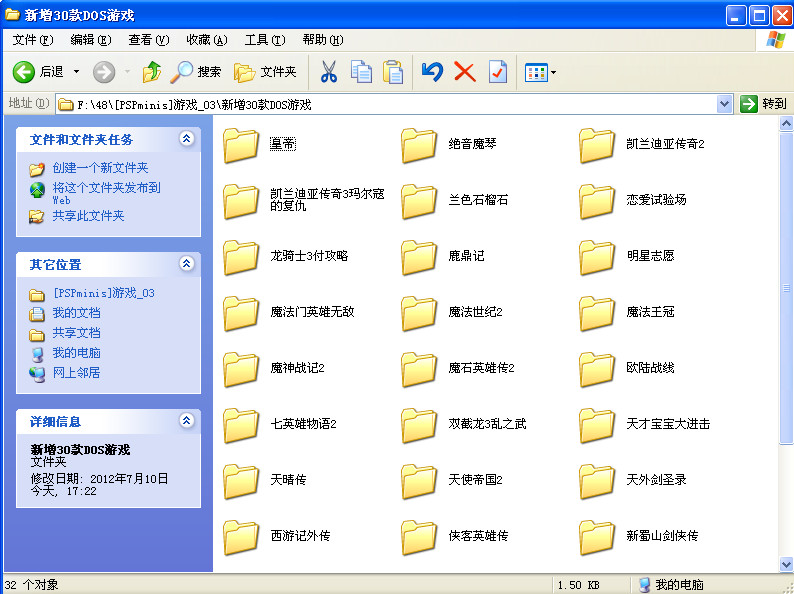Viewport: 794px width, 594px height.
Task: Select the 兰色石榴石 folder icon
Action: click(419, 201)
